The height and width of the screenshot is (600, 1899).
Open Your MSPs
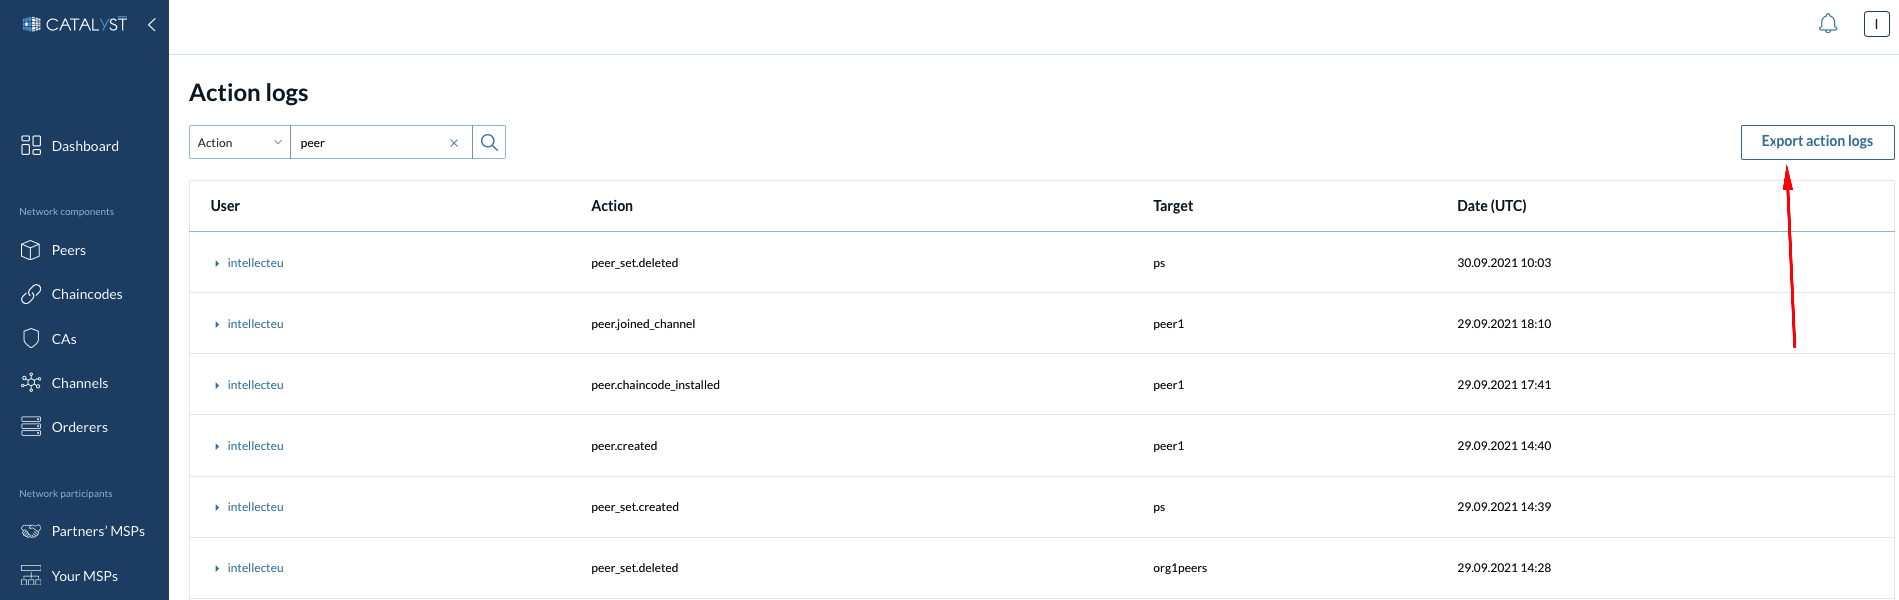84,576
